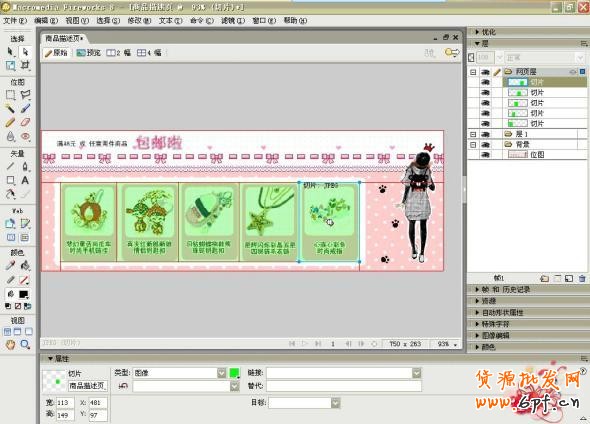This screenshot has width=590, height=424.
Task: Click the 2 幅 two-up view button
Action: tap(119, 53)
